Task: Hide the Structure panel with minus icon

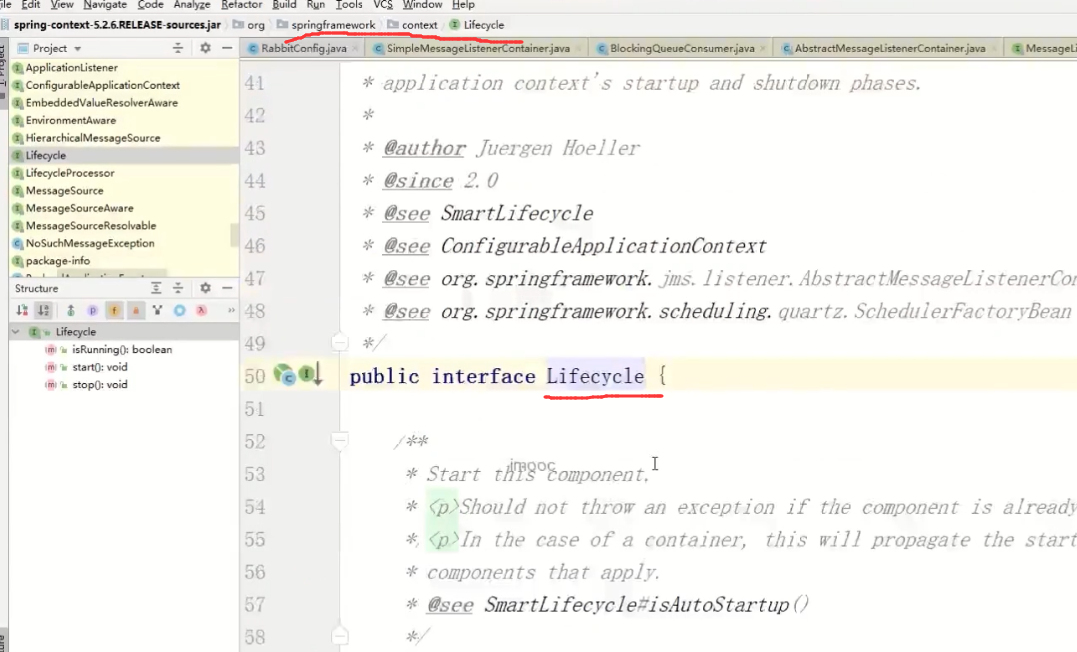Action: 227,289
